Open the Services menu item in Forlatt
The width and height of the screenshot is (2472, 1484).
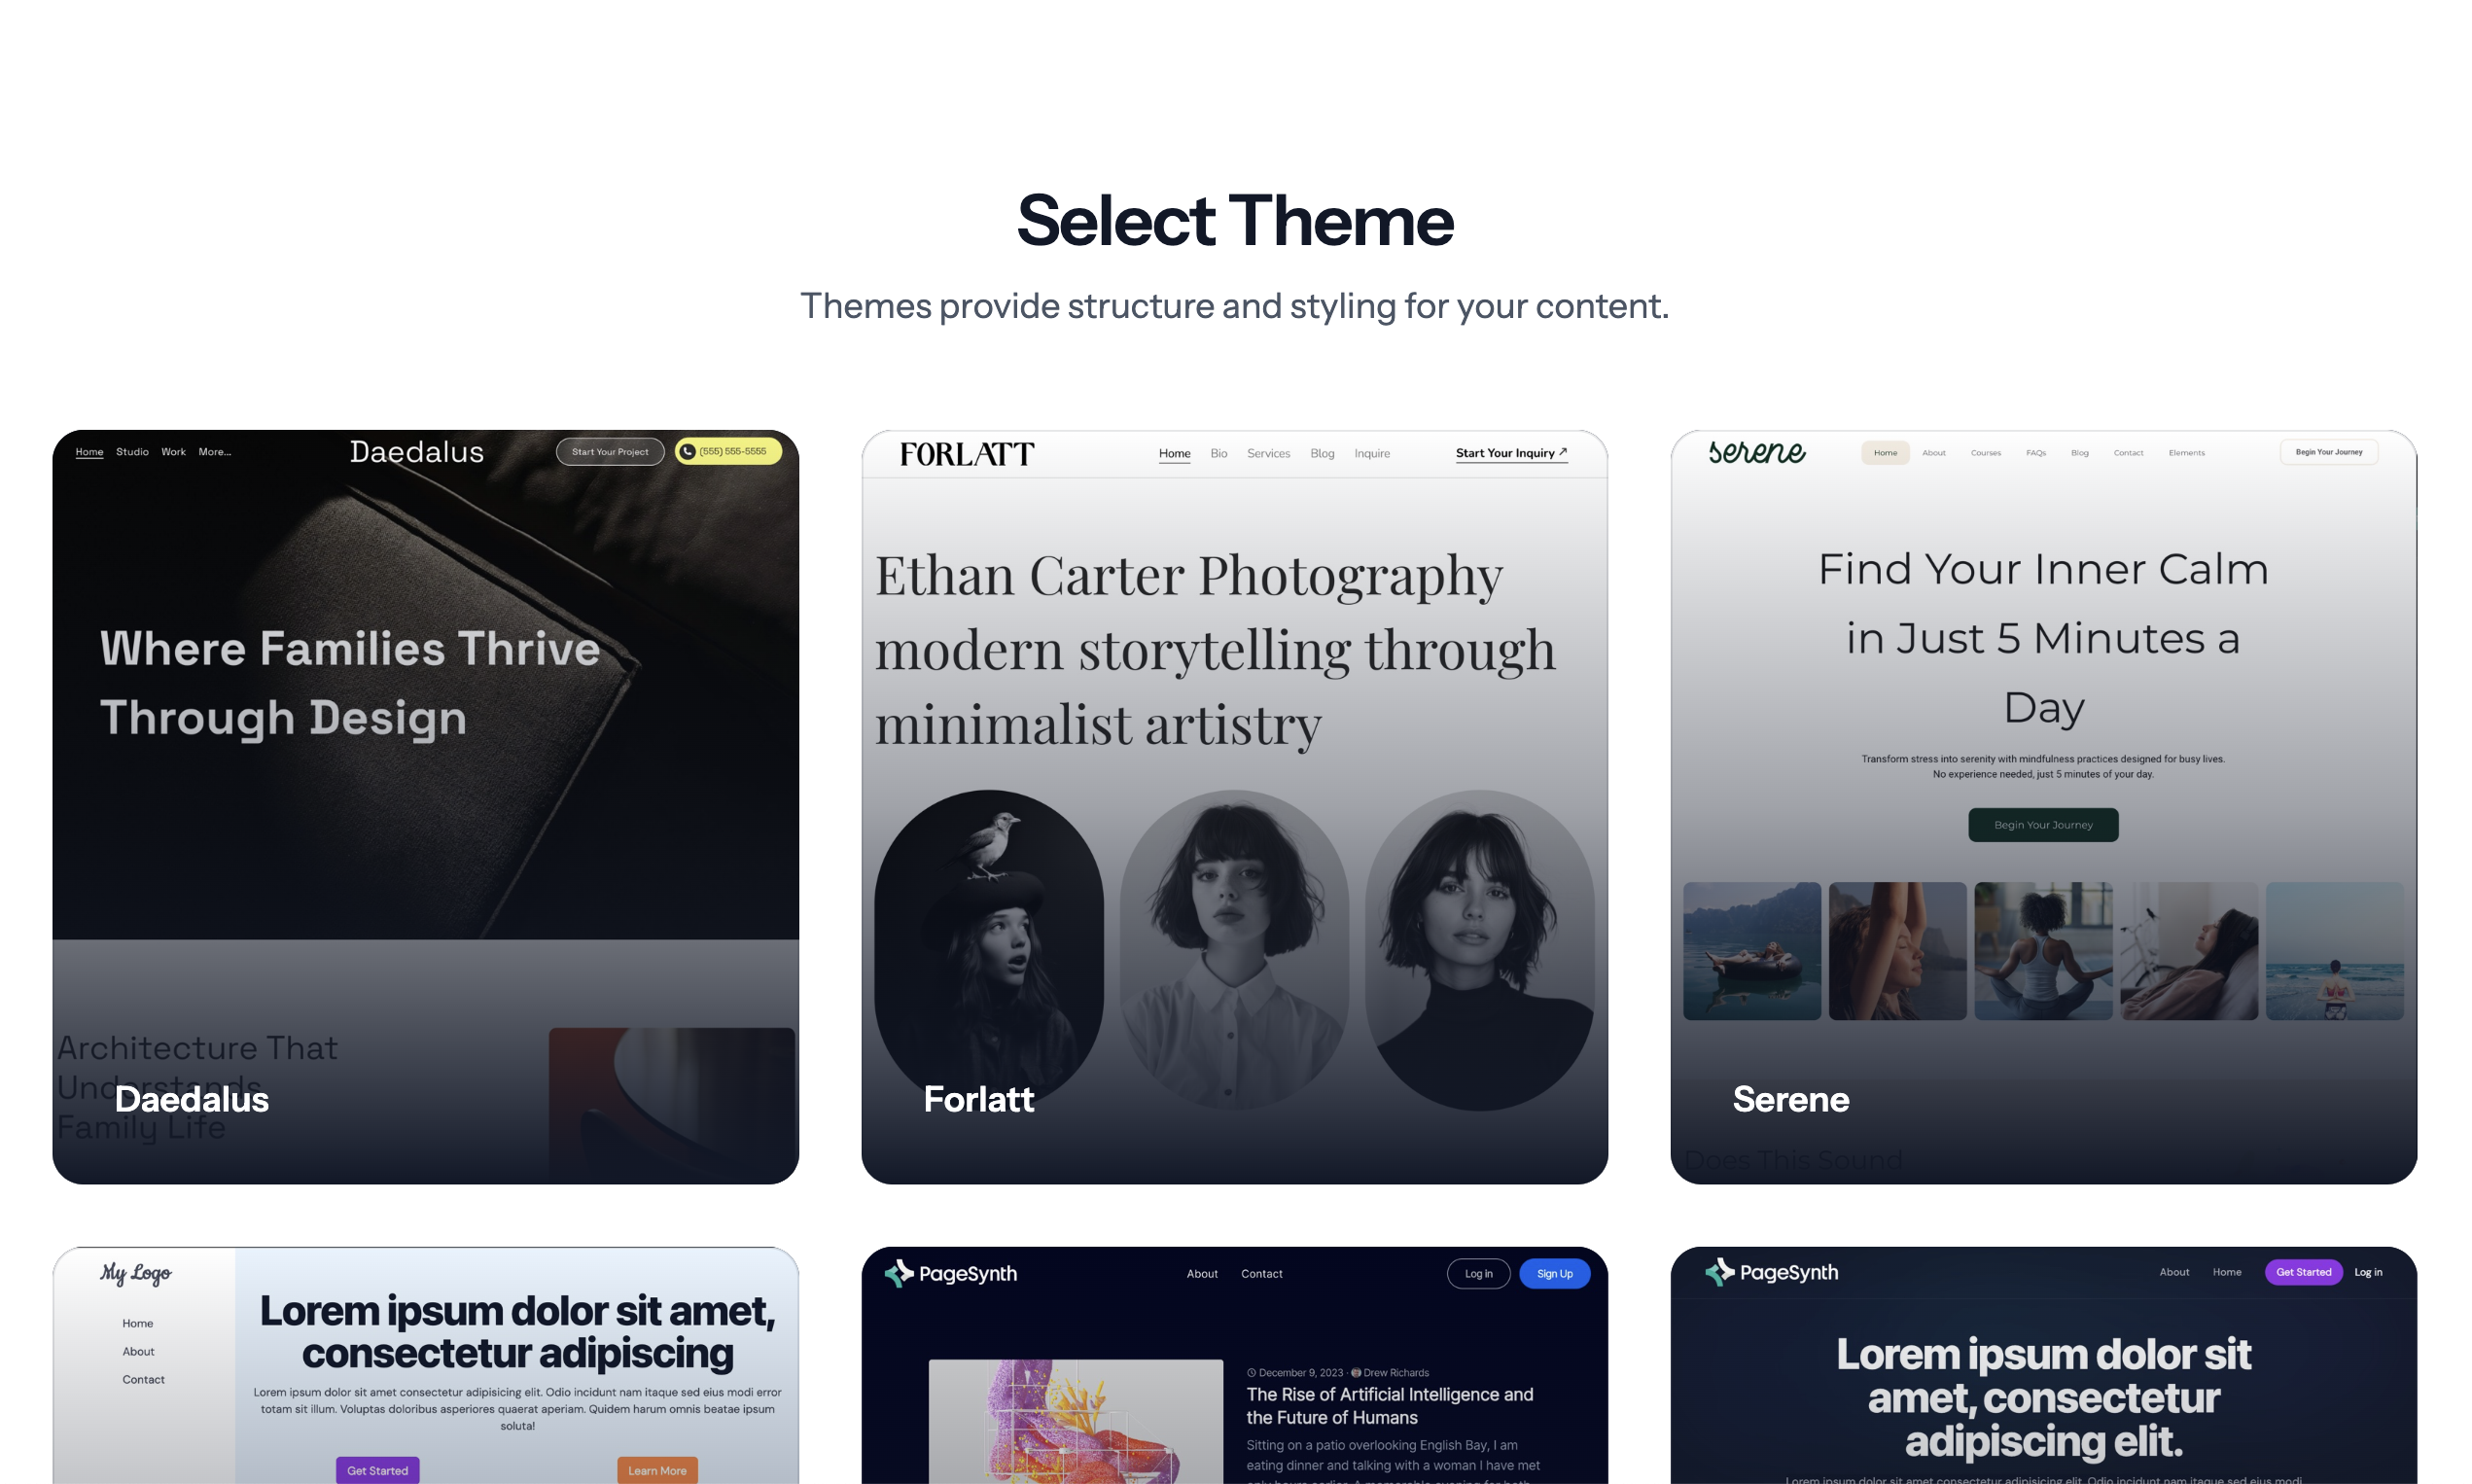(x=1268, y=453)
